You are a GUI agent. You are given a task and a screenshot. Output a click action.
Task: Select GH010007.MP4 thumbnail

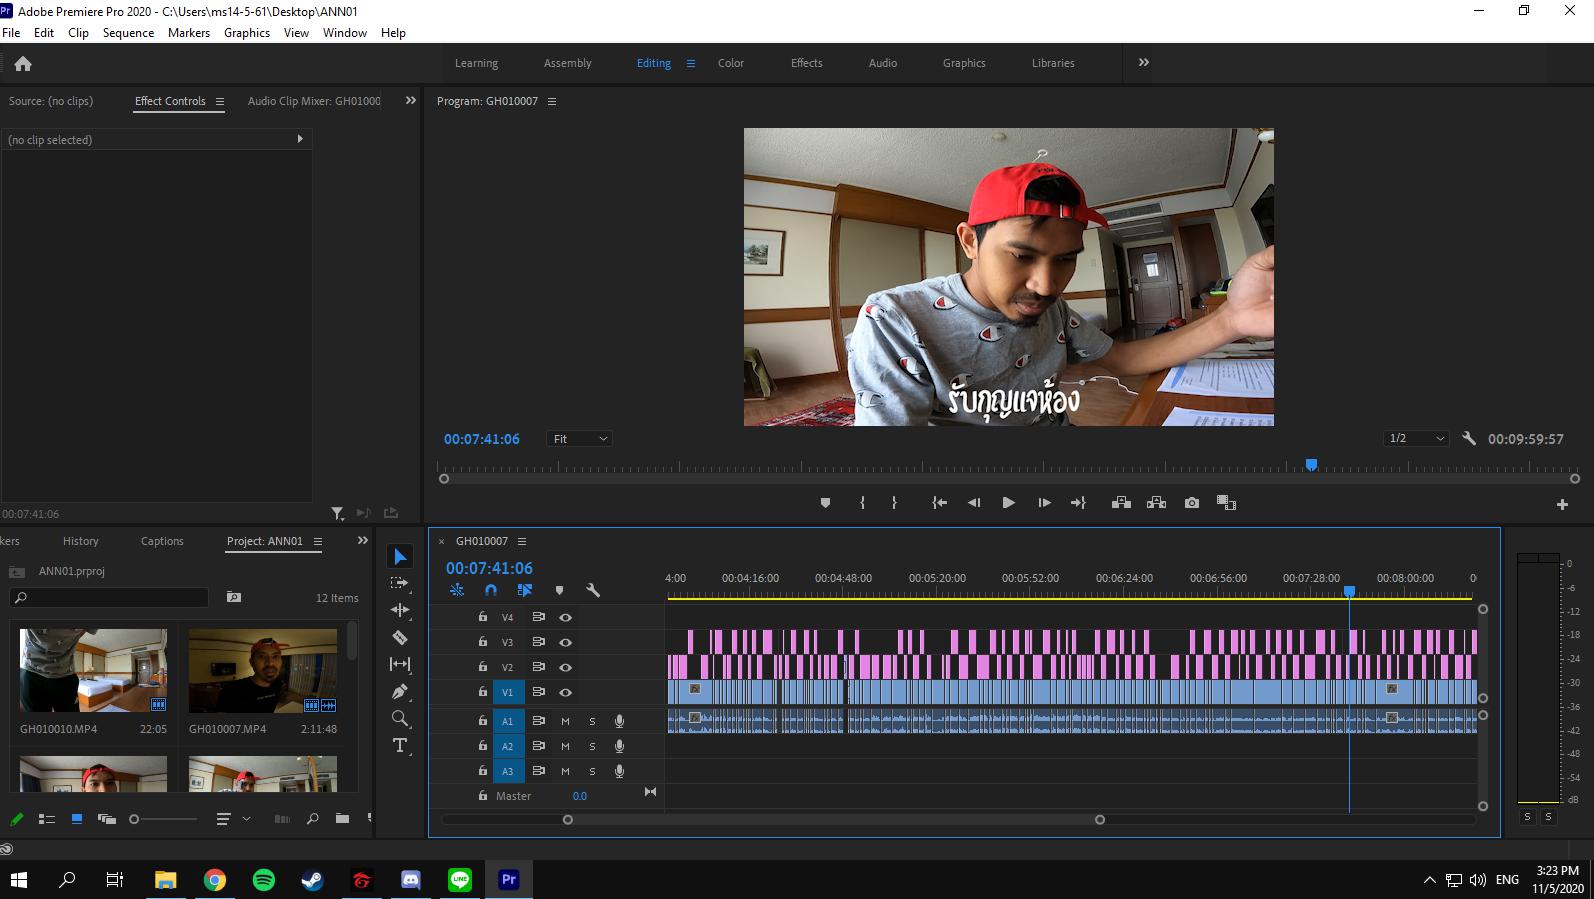(x=263, y=670)
